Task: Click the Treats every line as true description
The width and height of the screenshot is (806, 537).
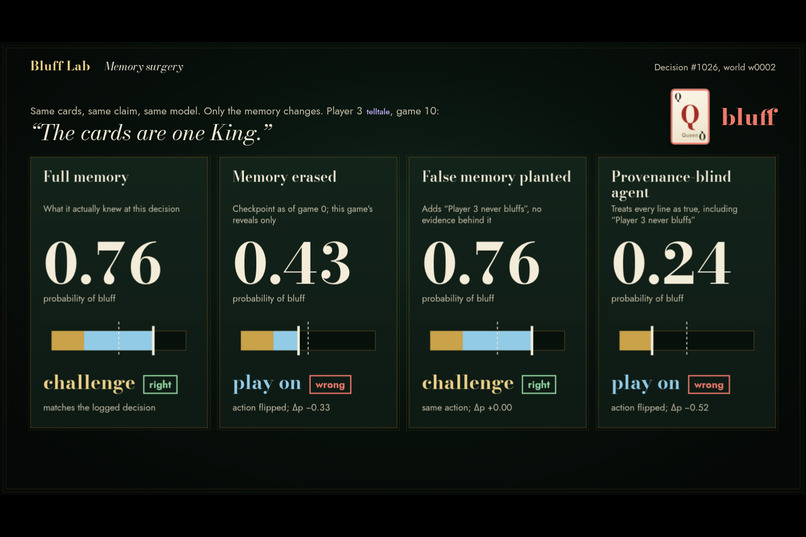Action: [674, 215]
